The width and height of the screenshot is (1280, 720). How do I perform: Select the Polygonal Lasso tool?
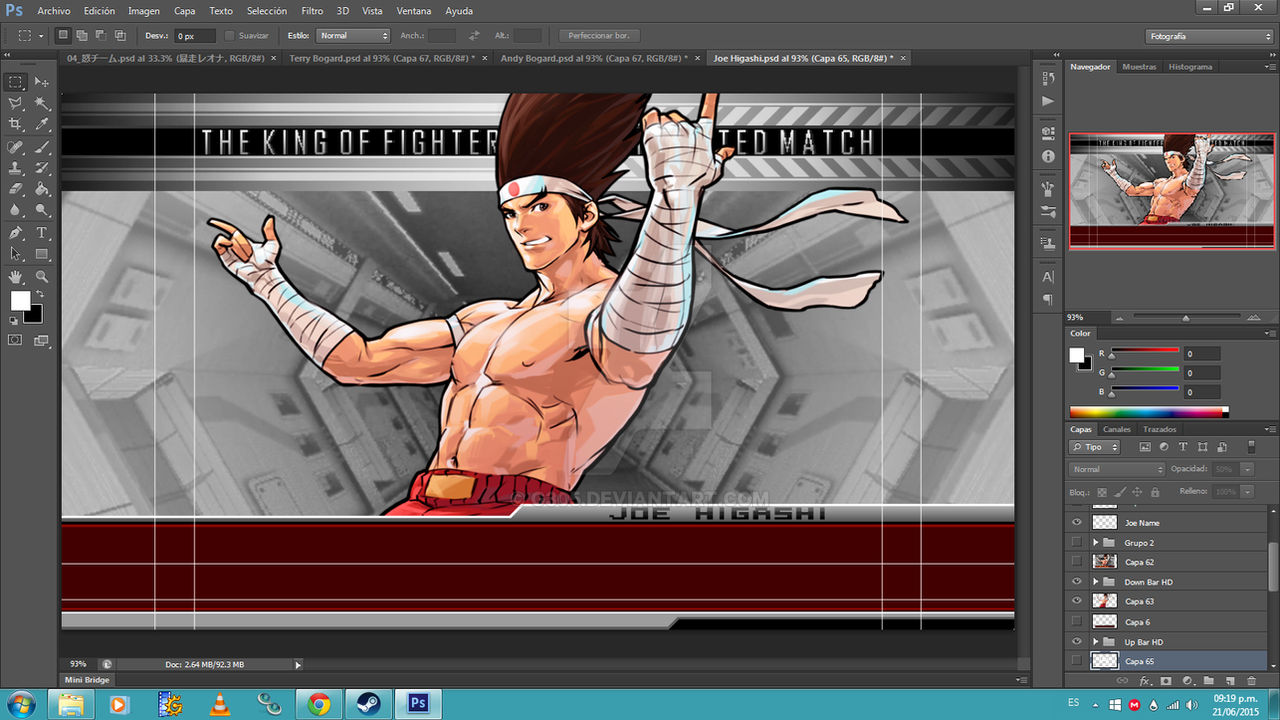(x=15, y=103)
